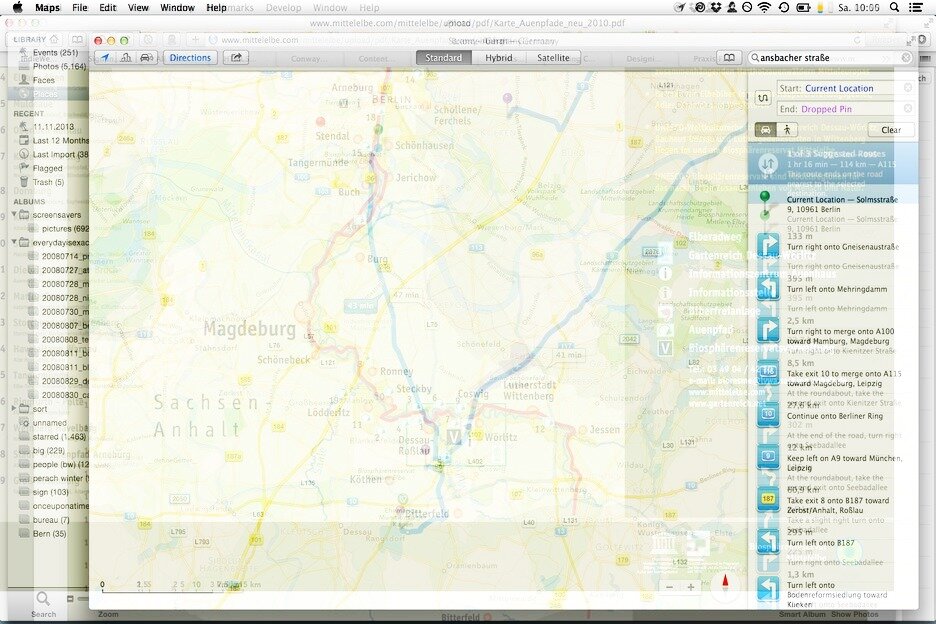This screenshot has width=936, height=624.
Task: Click the current location arrow in Maps toolbar
Action: pos(105,58)
